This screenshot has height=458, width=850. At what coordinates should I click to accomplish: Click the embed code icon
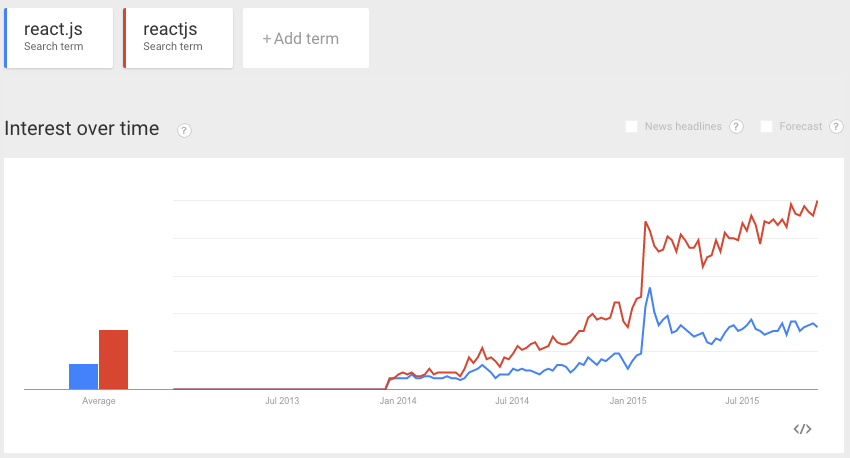click(802, 428)
